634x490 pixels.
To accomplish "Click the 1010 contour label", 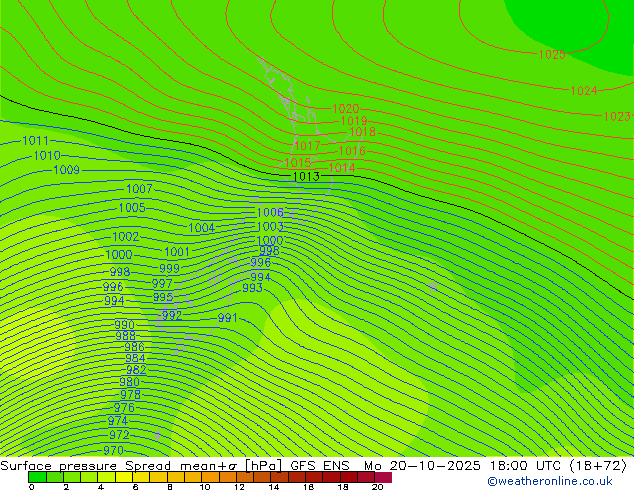I will [47, 155].
